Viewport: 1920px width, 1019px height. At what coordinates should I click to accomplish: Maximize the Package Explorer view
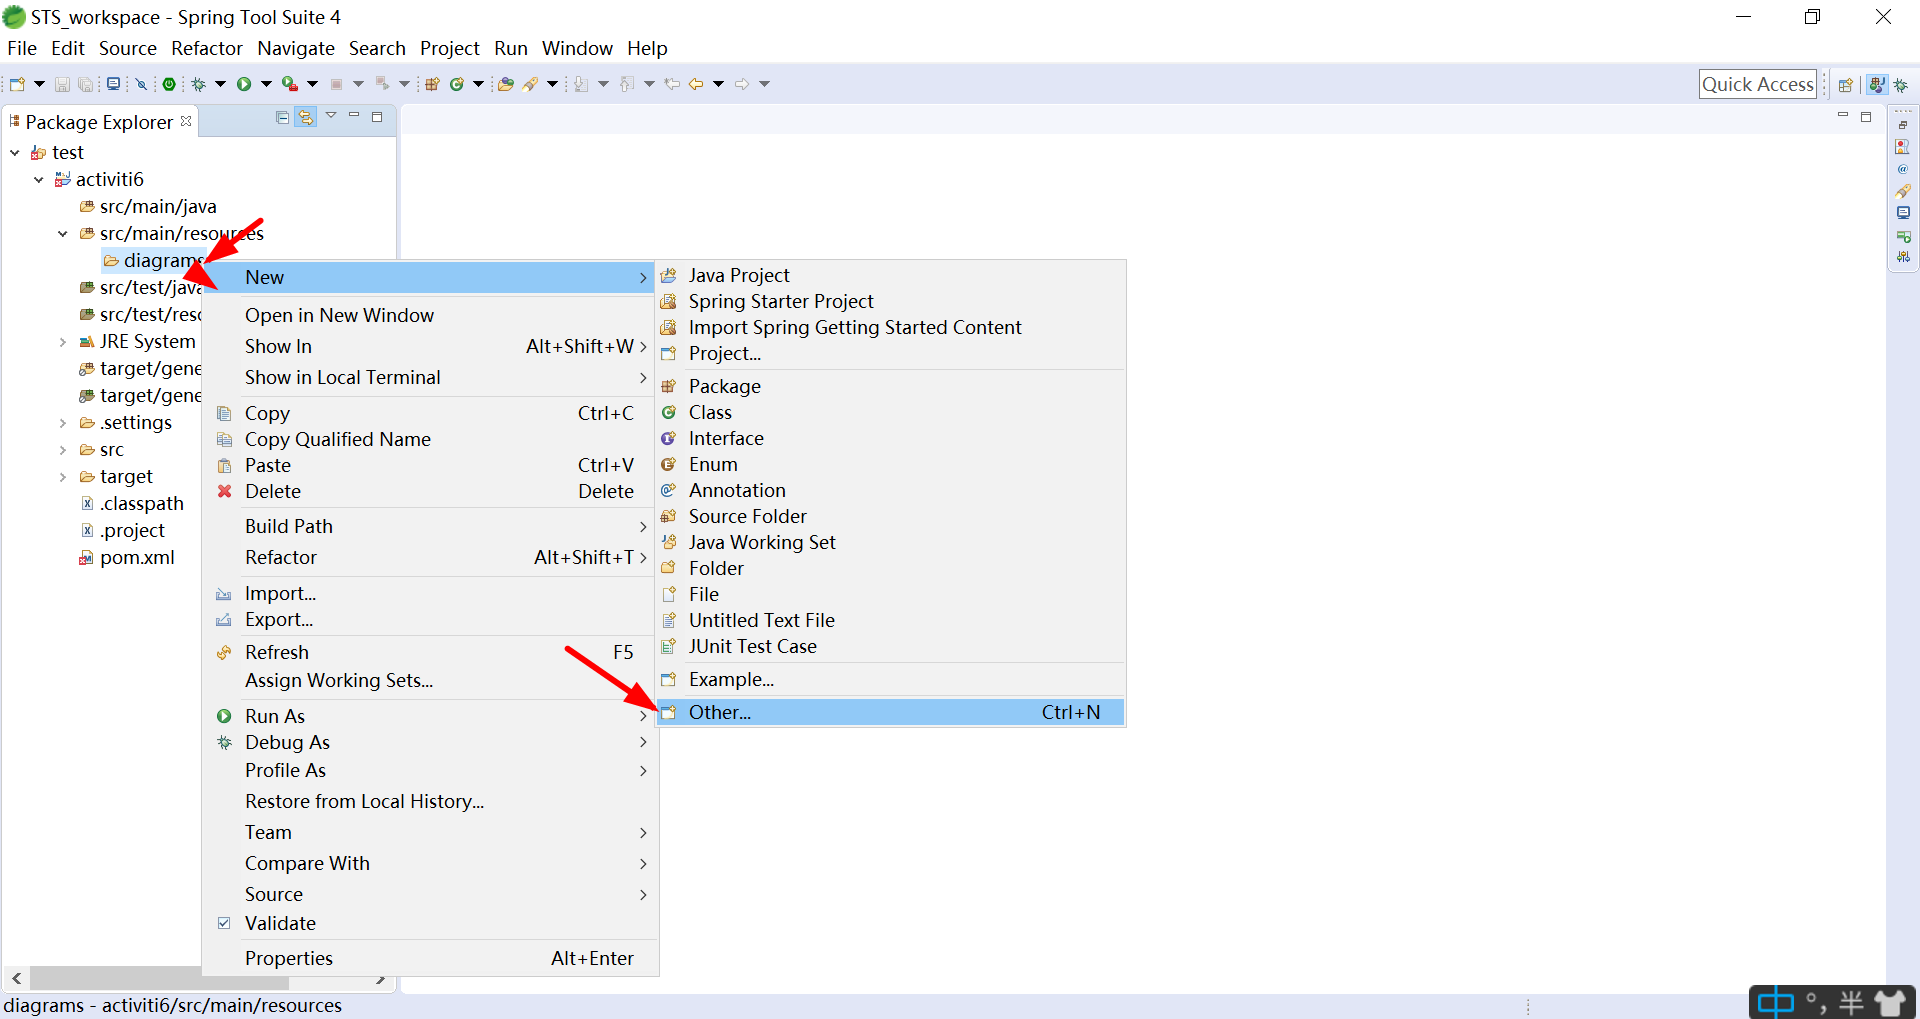point(377,117)
